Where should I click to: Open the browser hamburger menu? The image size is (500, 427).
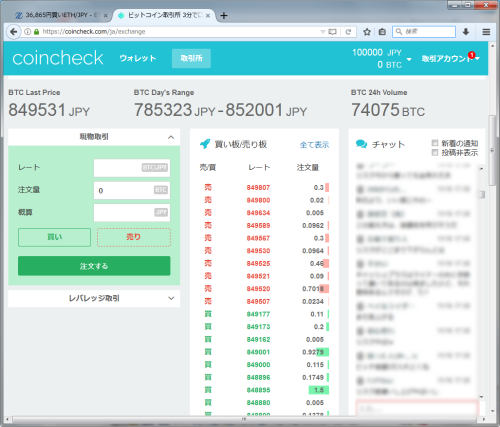[x=486, y=32]
